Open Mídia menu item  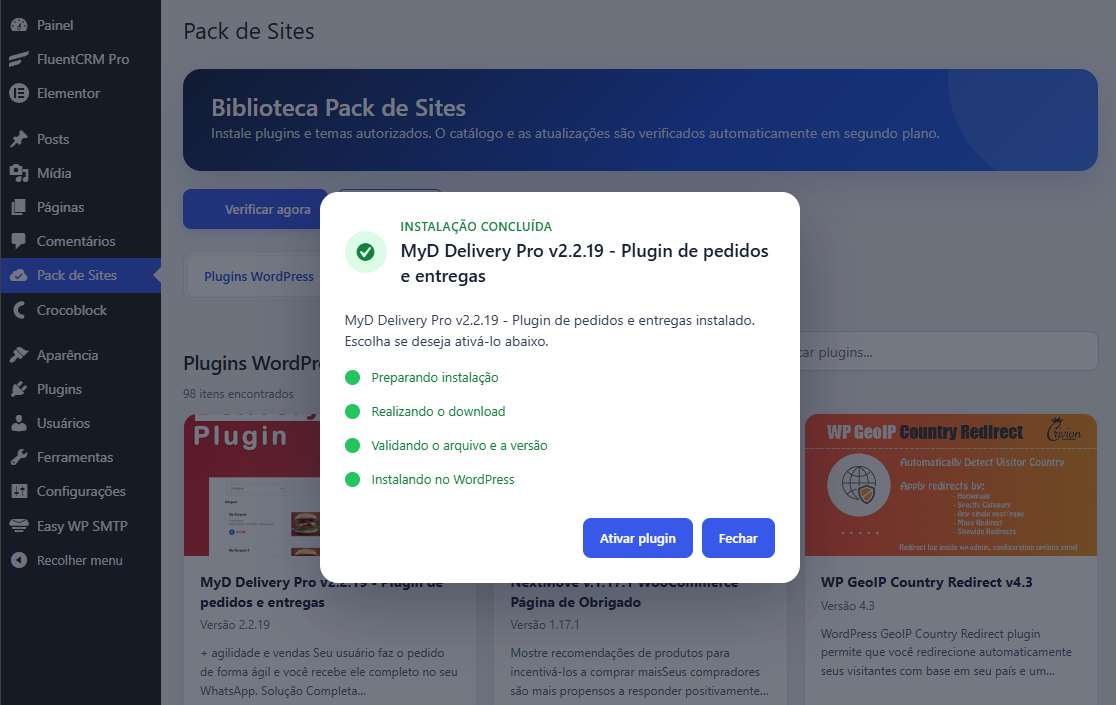pos(80,173)
